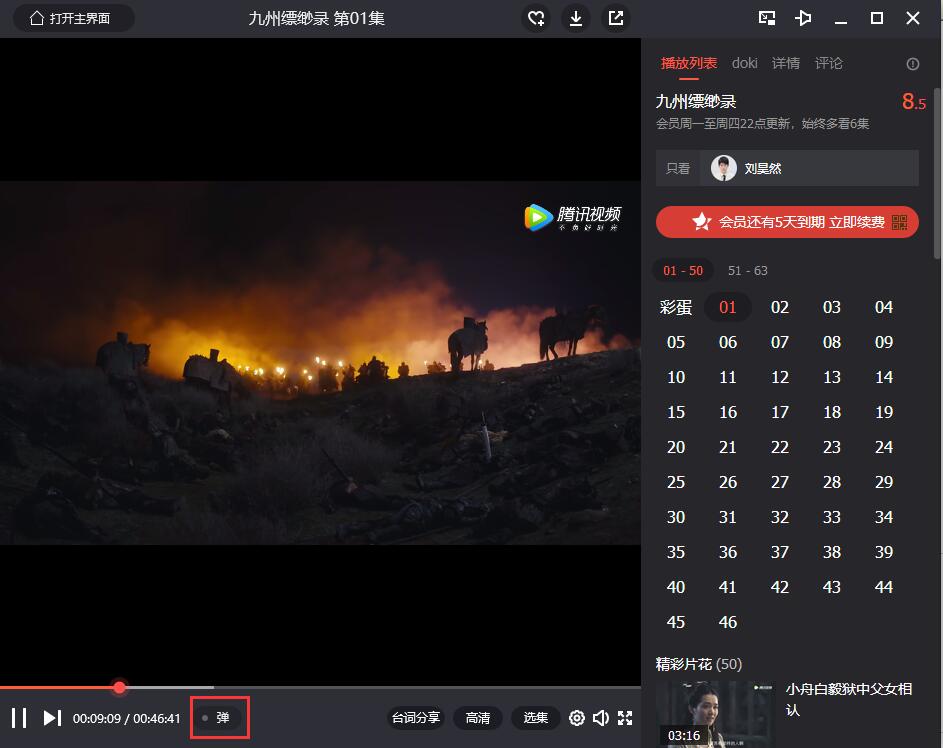Select episode 05 from the episode list
This screenshot has height=748, width=943.
point(676,342)
